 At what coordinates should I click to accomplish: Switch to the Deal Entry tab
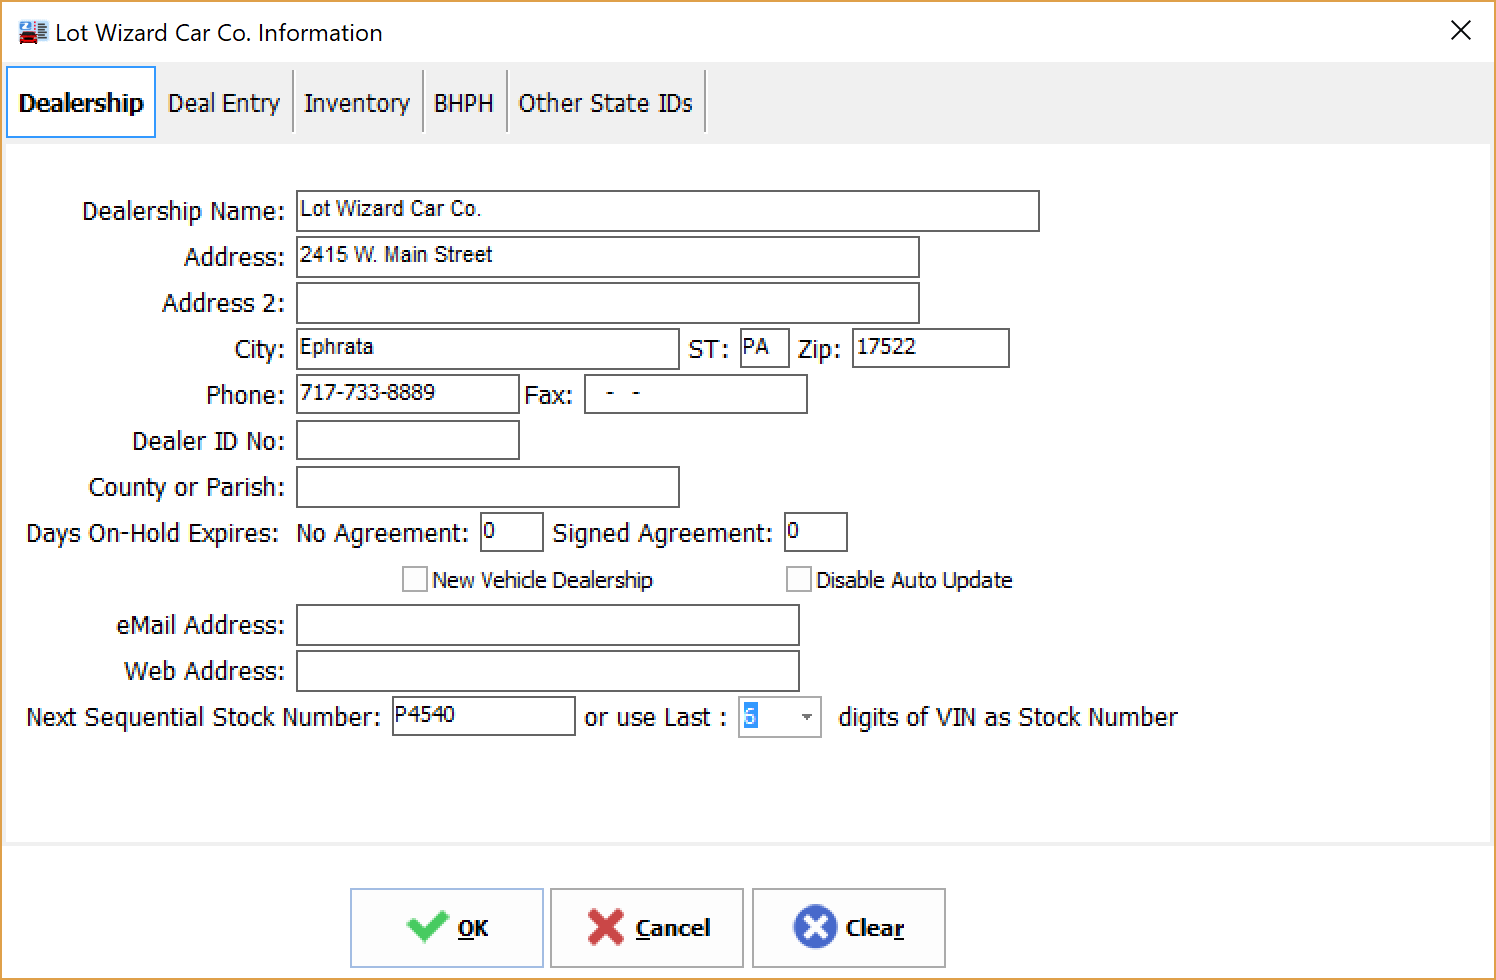(224, 103)
